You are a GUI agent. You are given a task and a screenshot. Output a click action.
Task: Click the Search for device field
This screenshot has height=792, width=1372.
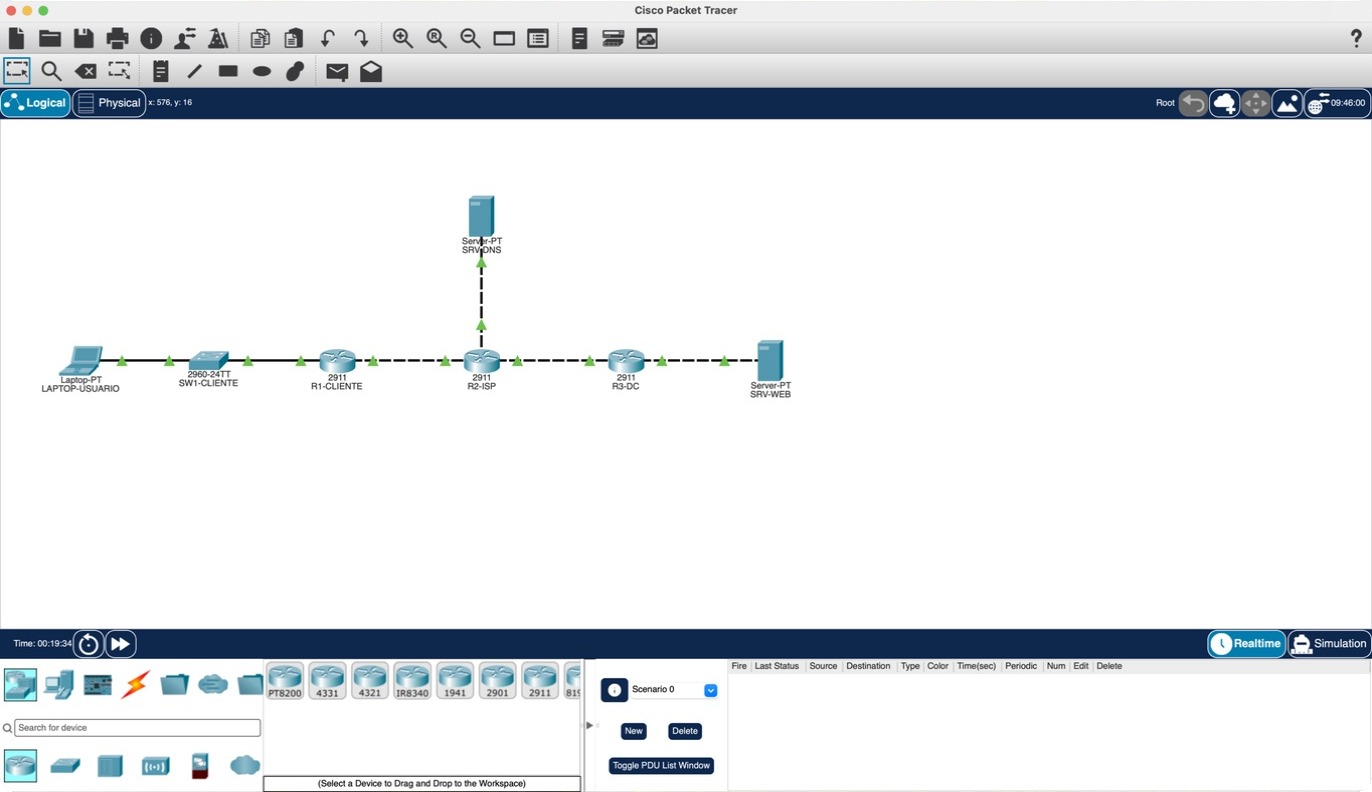tap(137, 728)
